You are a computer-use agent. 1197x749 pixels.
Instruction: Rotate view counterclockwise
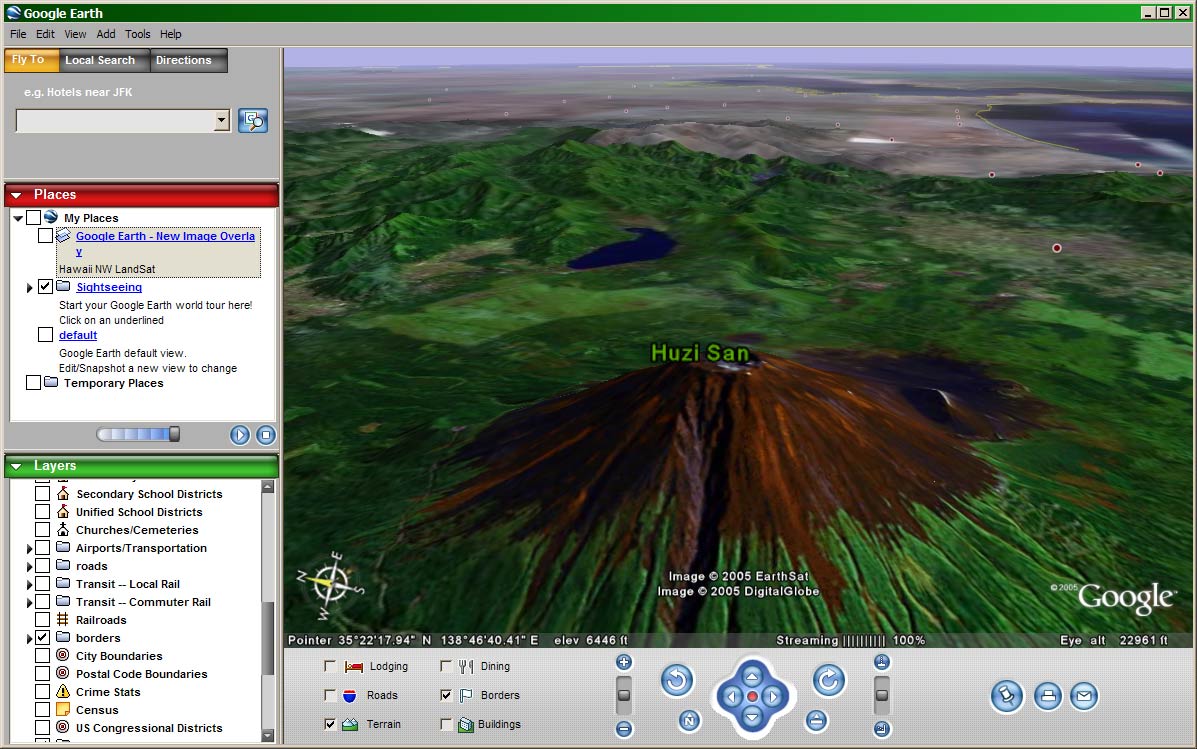[677, 680]
